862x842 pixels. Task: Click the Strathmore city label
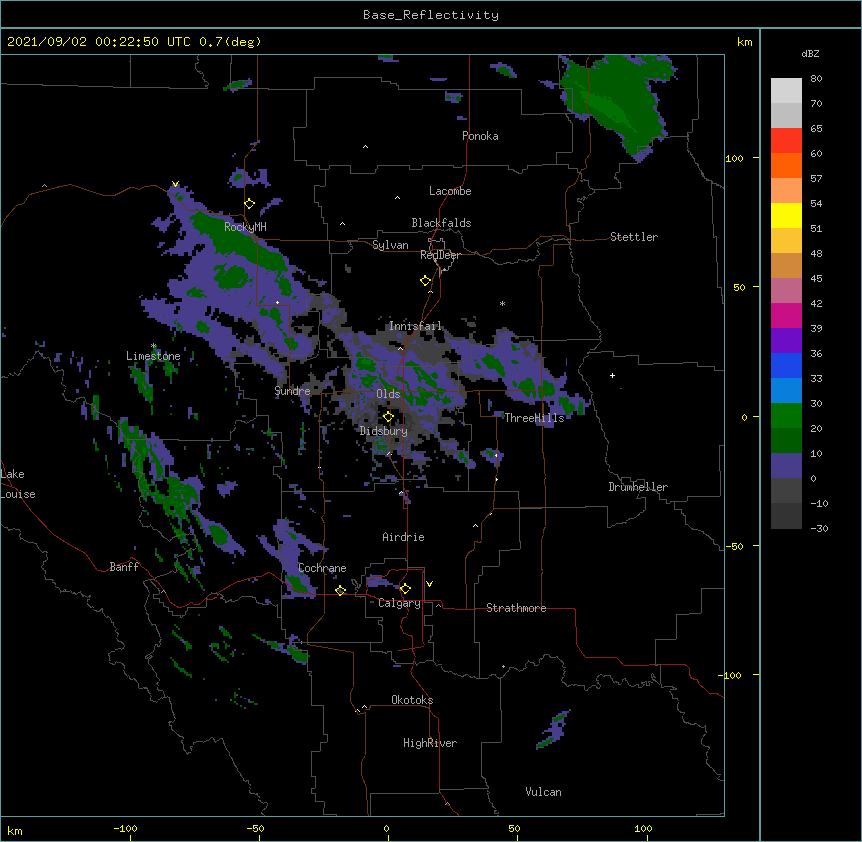[x=516, y=608]
